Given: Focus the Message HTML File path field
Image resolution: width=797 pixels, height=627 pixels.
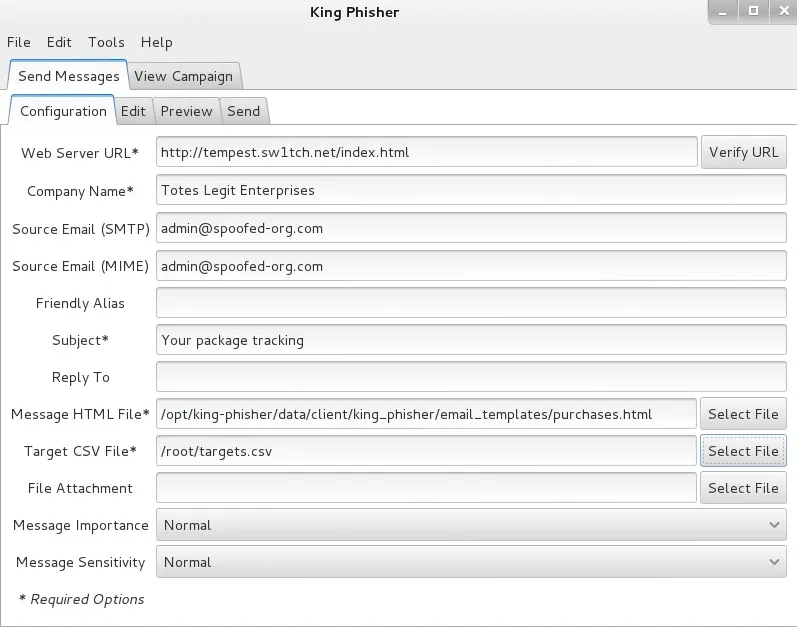Looking at the screenshot, I should tap(426, 414).
